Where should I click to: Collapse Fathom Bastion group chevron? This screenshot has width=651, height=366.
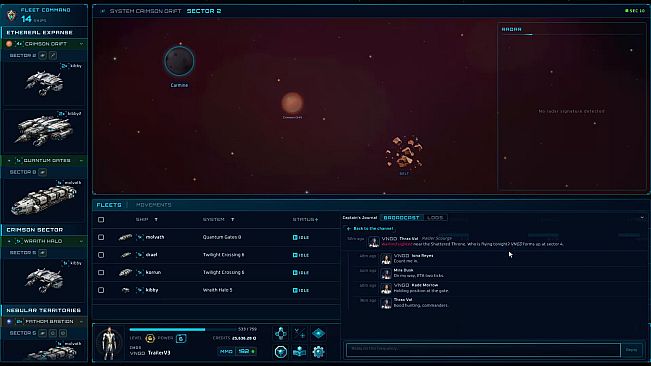(x=81, y=322)
